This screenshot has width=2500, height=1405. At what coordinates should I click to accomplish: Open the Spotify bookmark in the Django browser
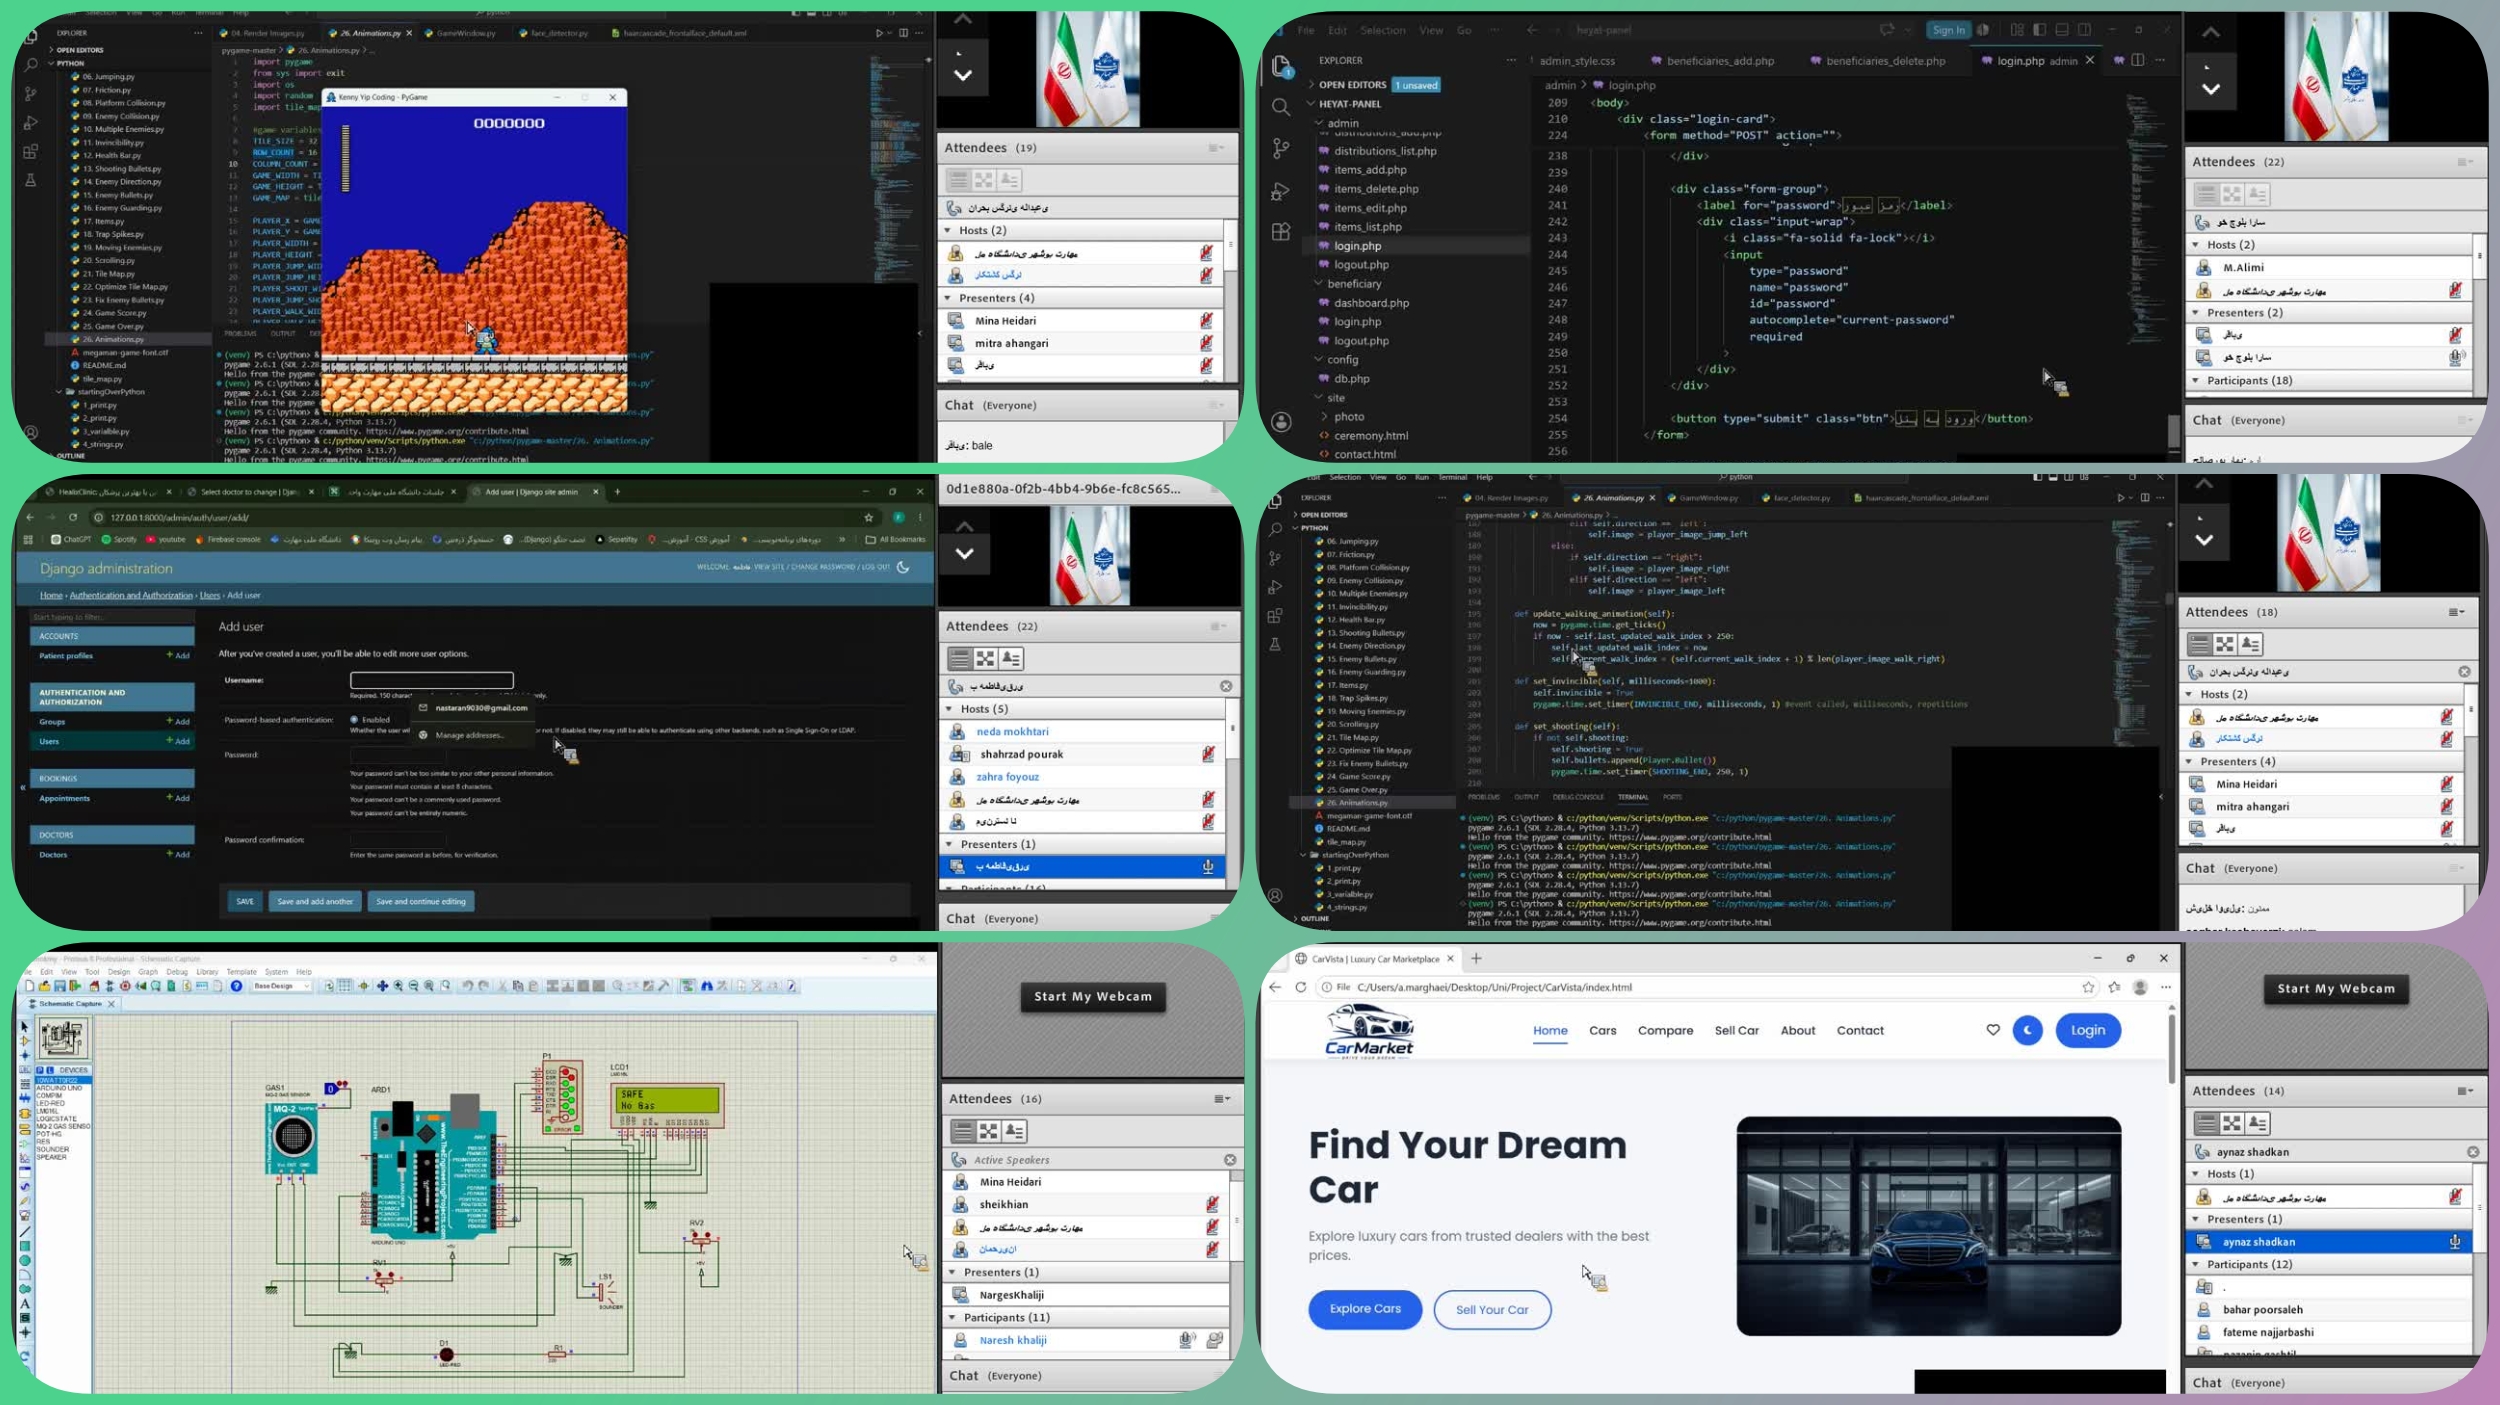tap(119, 539)
